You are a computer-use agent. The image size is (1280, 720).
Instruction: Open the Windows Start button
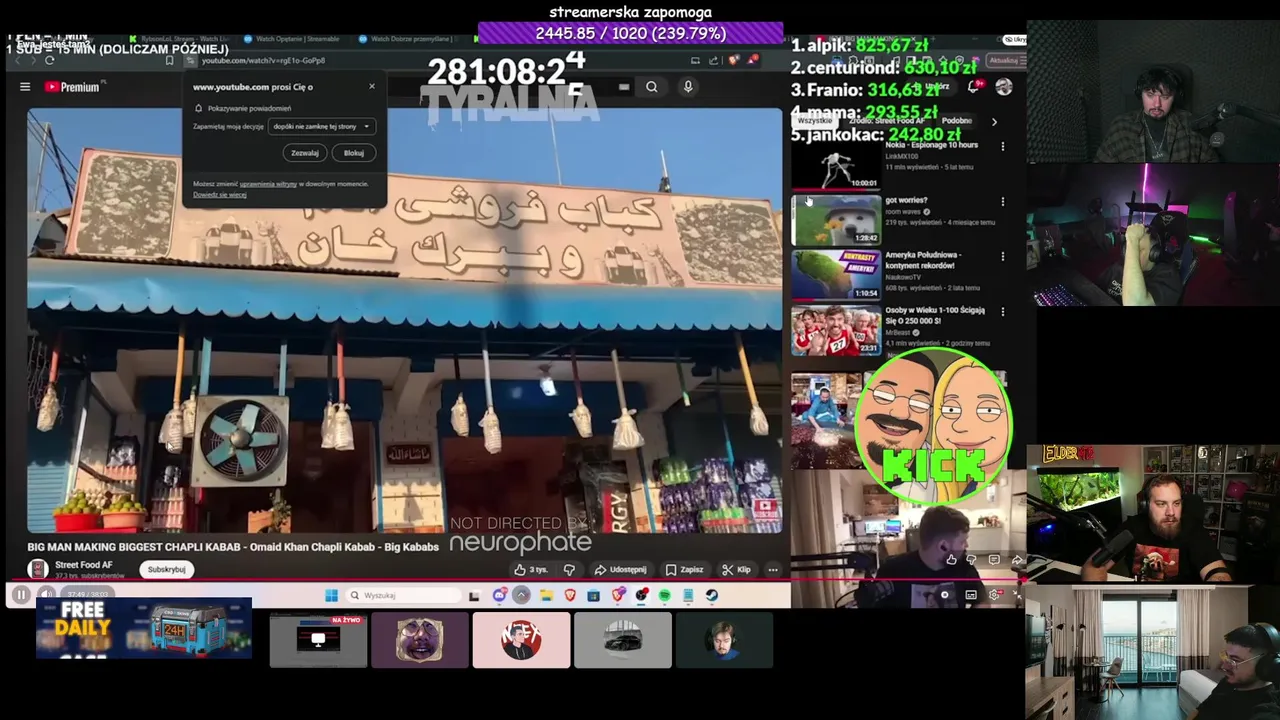[x=331, y=596]
